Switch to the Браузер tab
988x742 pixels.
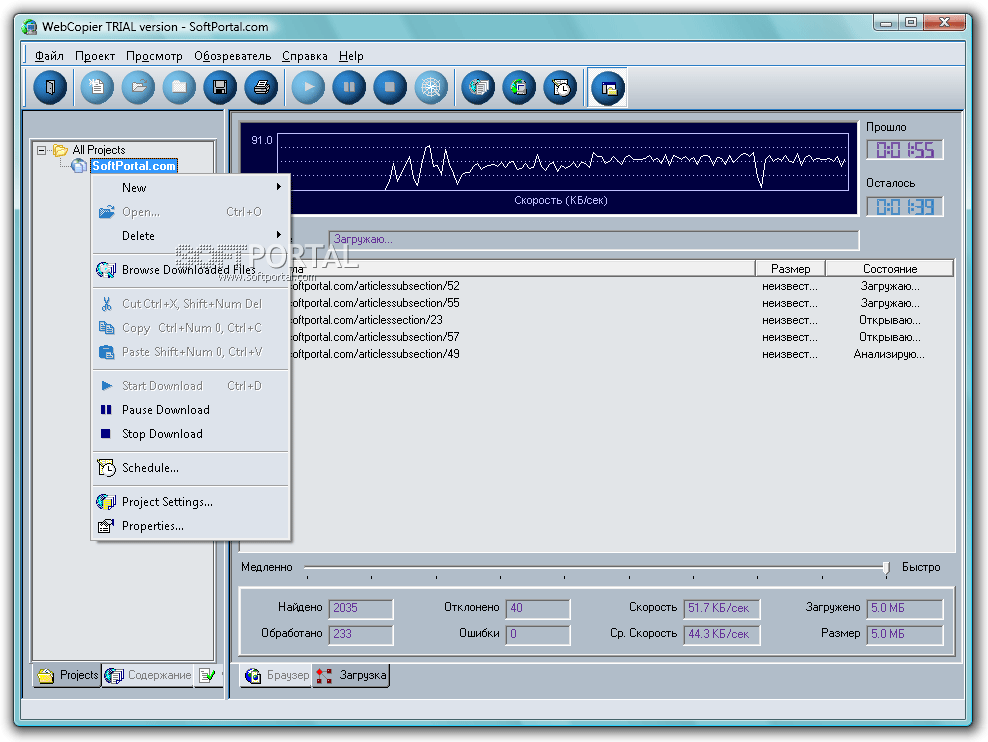[277, 676]
